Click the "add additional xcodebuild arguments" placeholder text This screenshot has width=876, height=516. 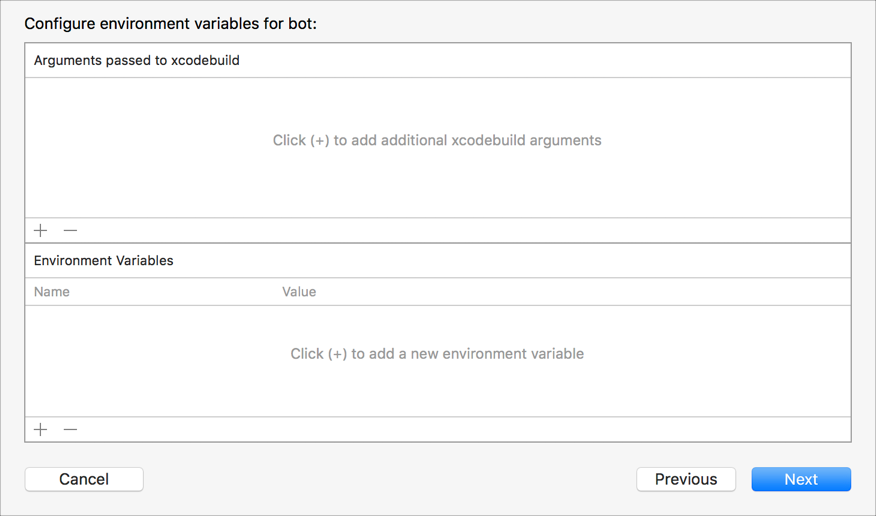coord(437,140)
